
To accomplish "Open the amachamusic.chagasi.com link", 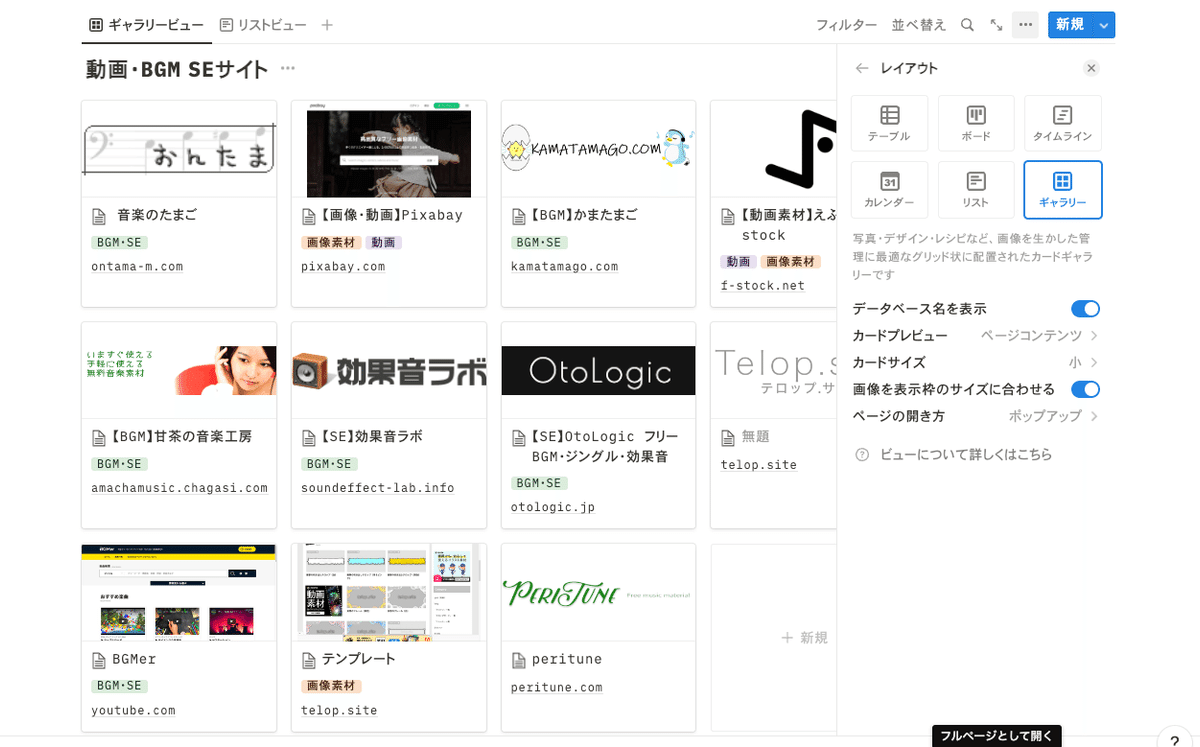I will pyautogui.click(x=180, y=489).
